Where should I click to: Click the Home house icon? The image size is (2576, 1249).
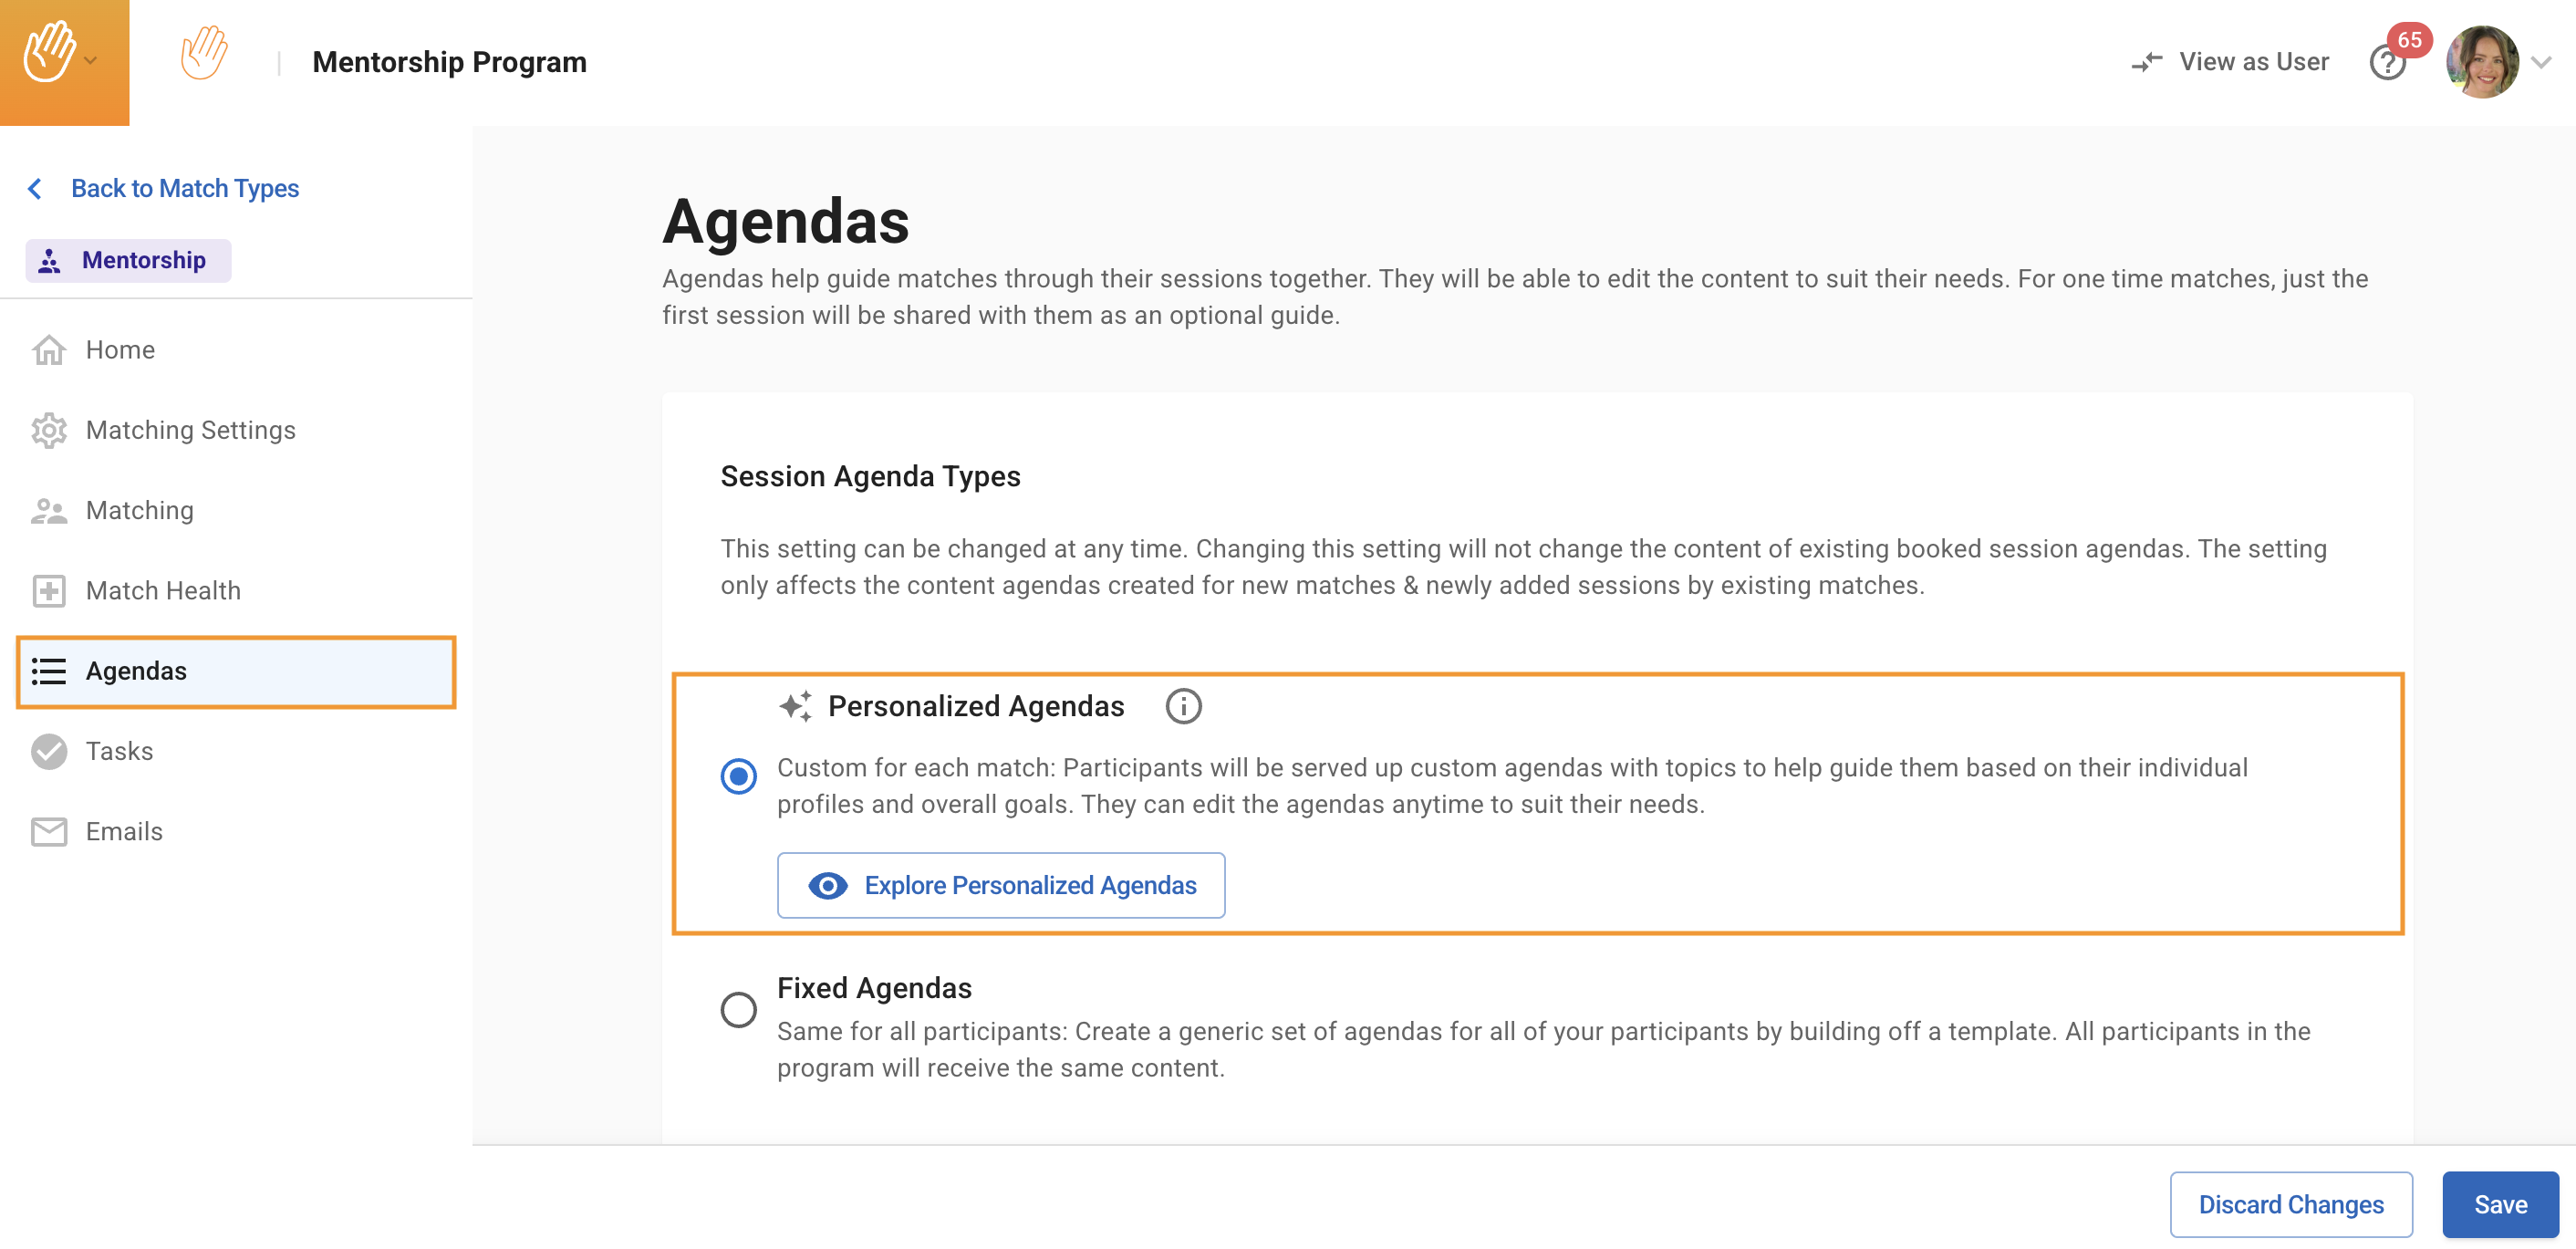click(48, 350)
